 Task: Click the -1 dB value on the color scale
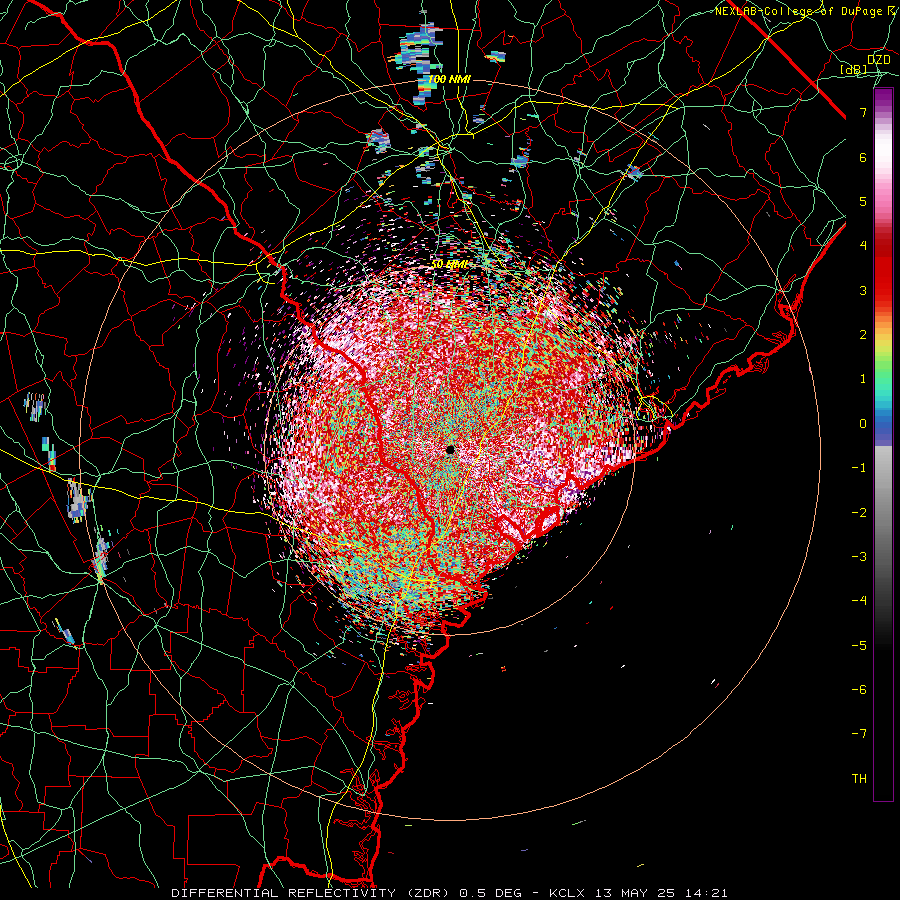point(859,468)
